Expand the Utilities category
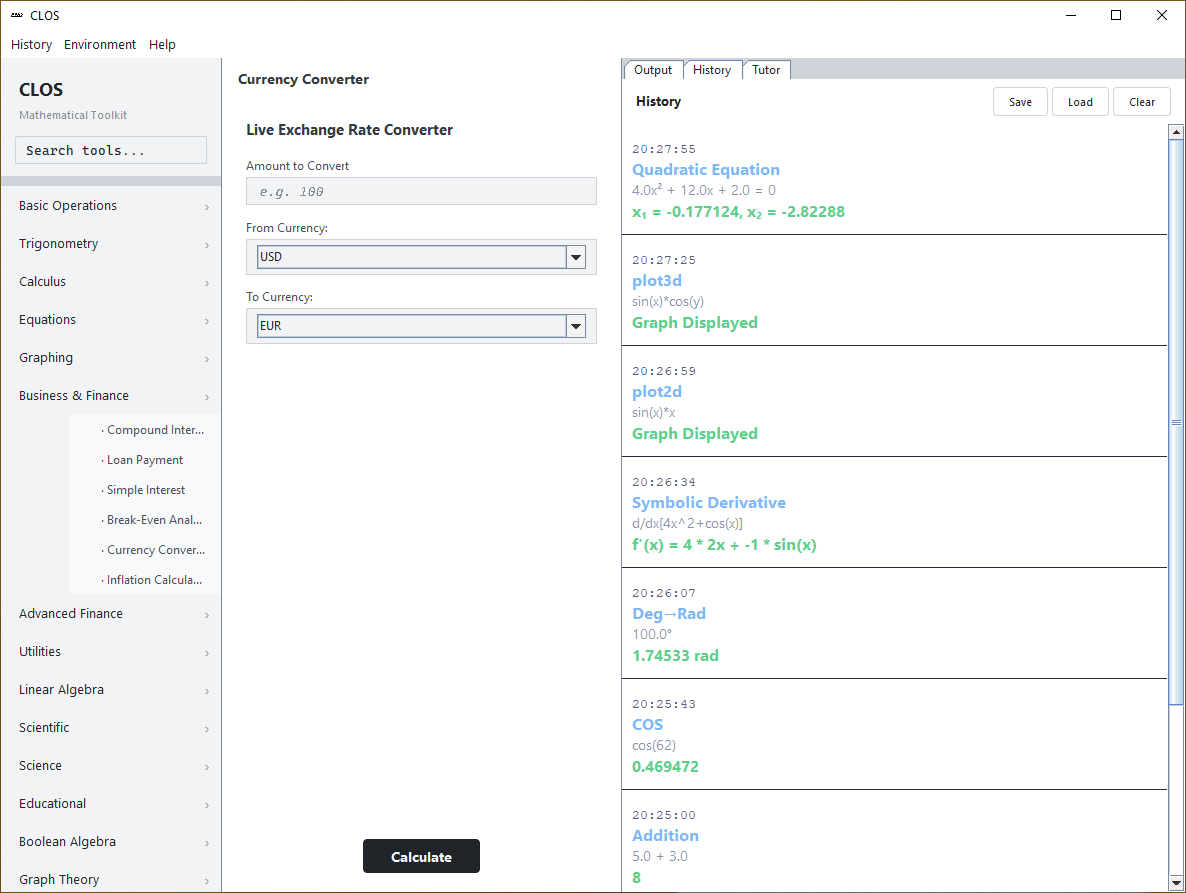 click(x=111, y=651)
